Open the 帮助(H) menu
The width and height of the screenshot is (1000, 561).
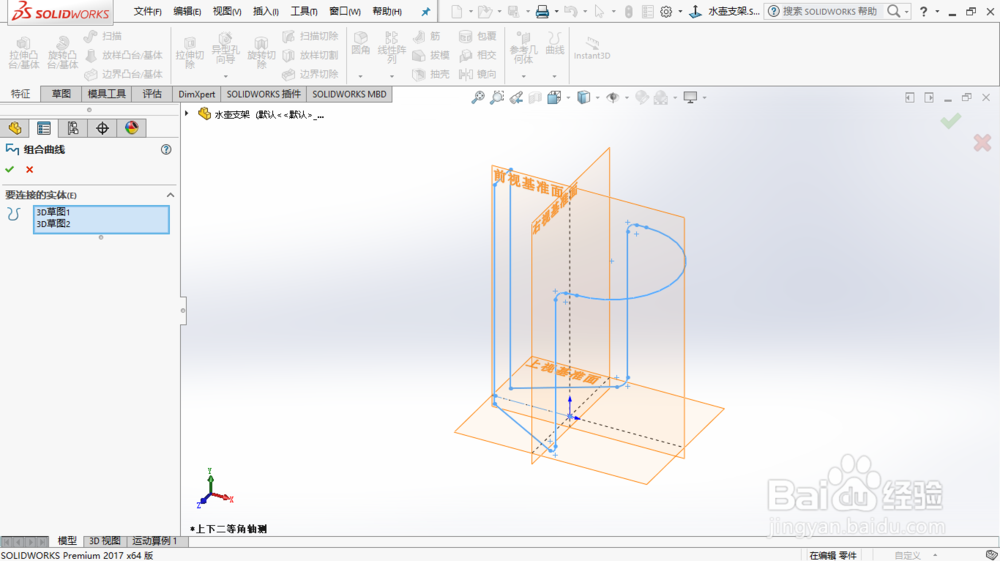point(386,11)
